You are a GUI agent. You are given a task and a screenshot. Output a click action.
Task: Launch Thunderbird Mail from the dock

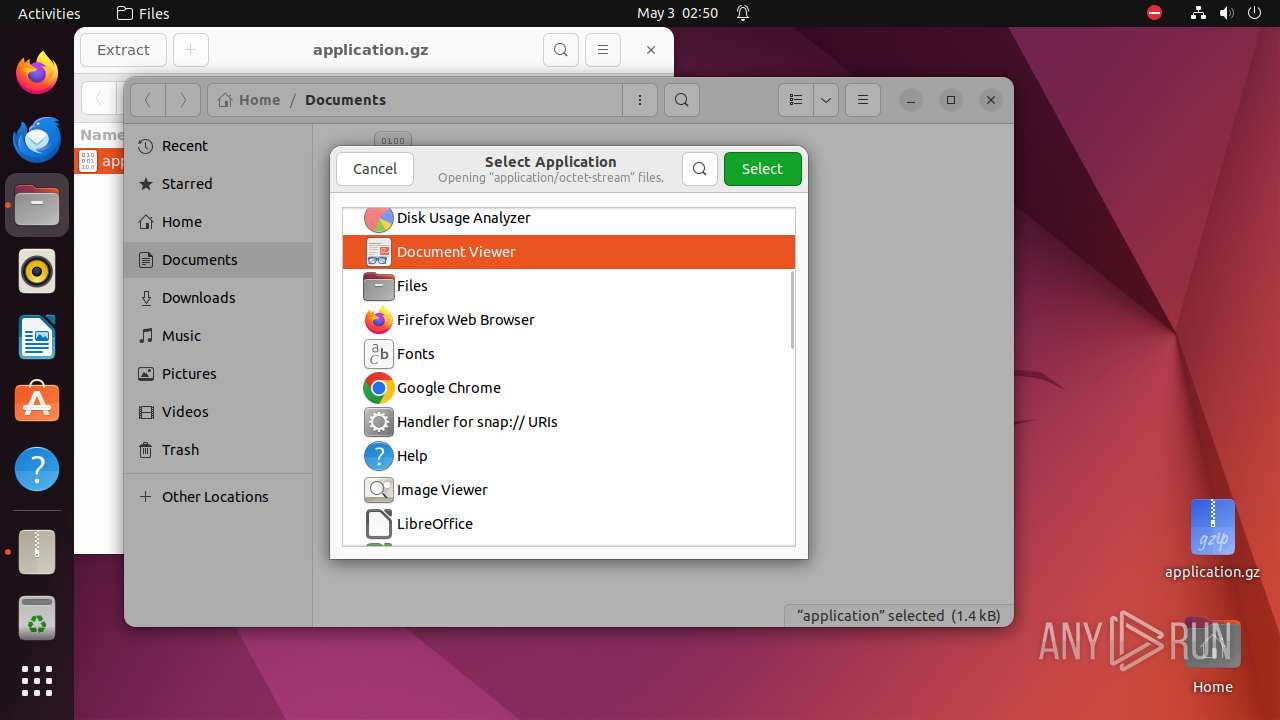point(37,139)
